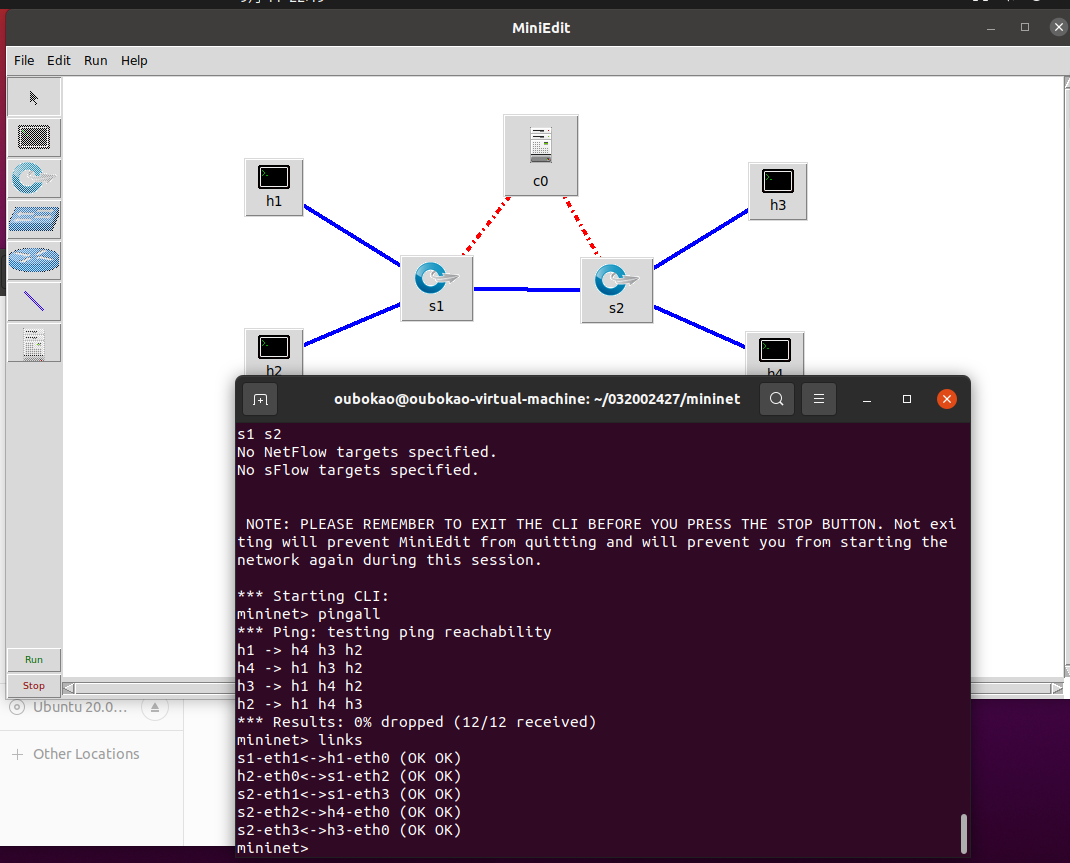This screenshot has width=1070, height=863.
Task: Open the File menu
Action: [24, 61]
